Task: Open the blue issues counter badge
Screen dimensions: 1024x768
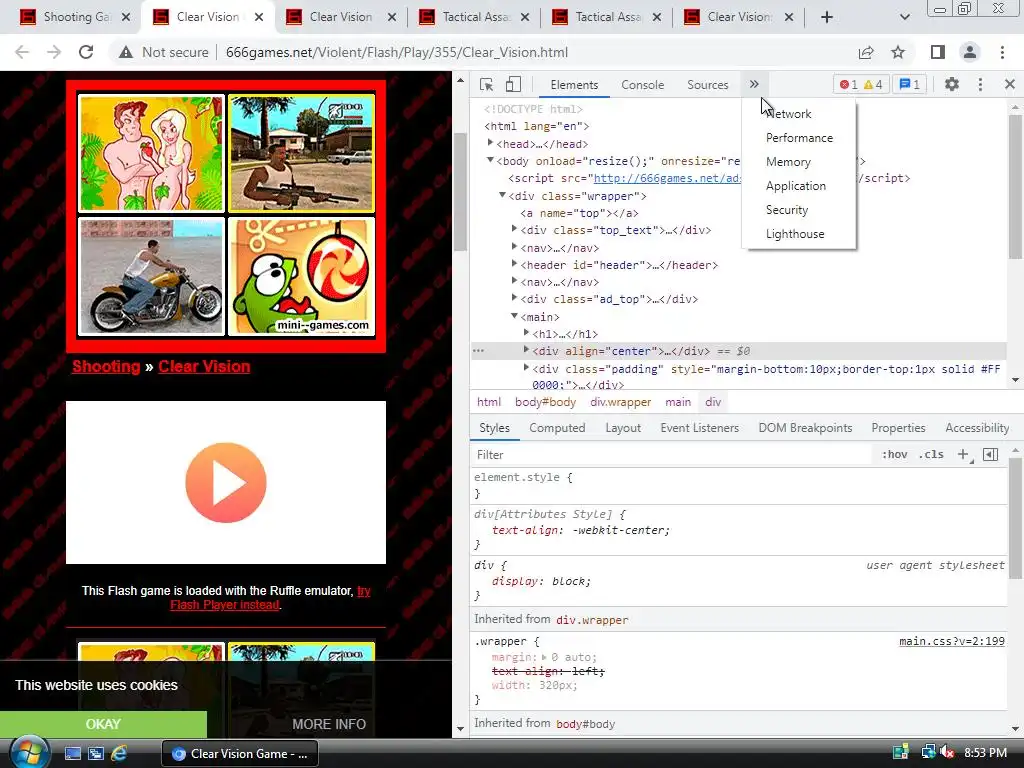Action: [x=909, y=84]
